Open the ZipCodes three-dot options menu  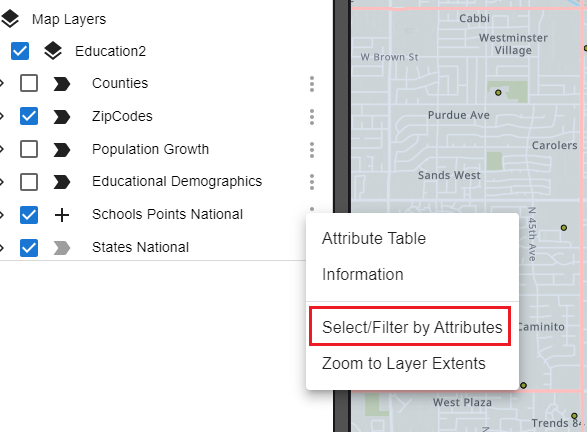click(x=312, y=117)
